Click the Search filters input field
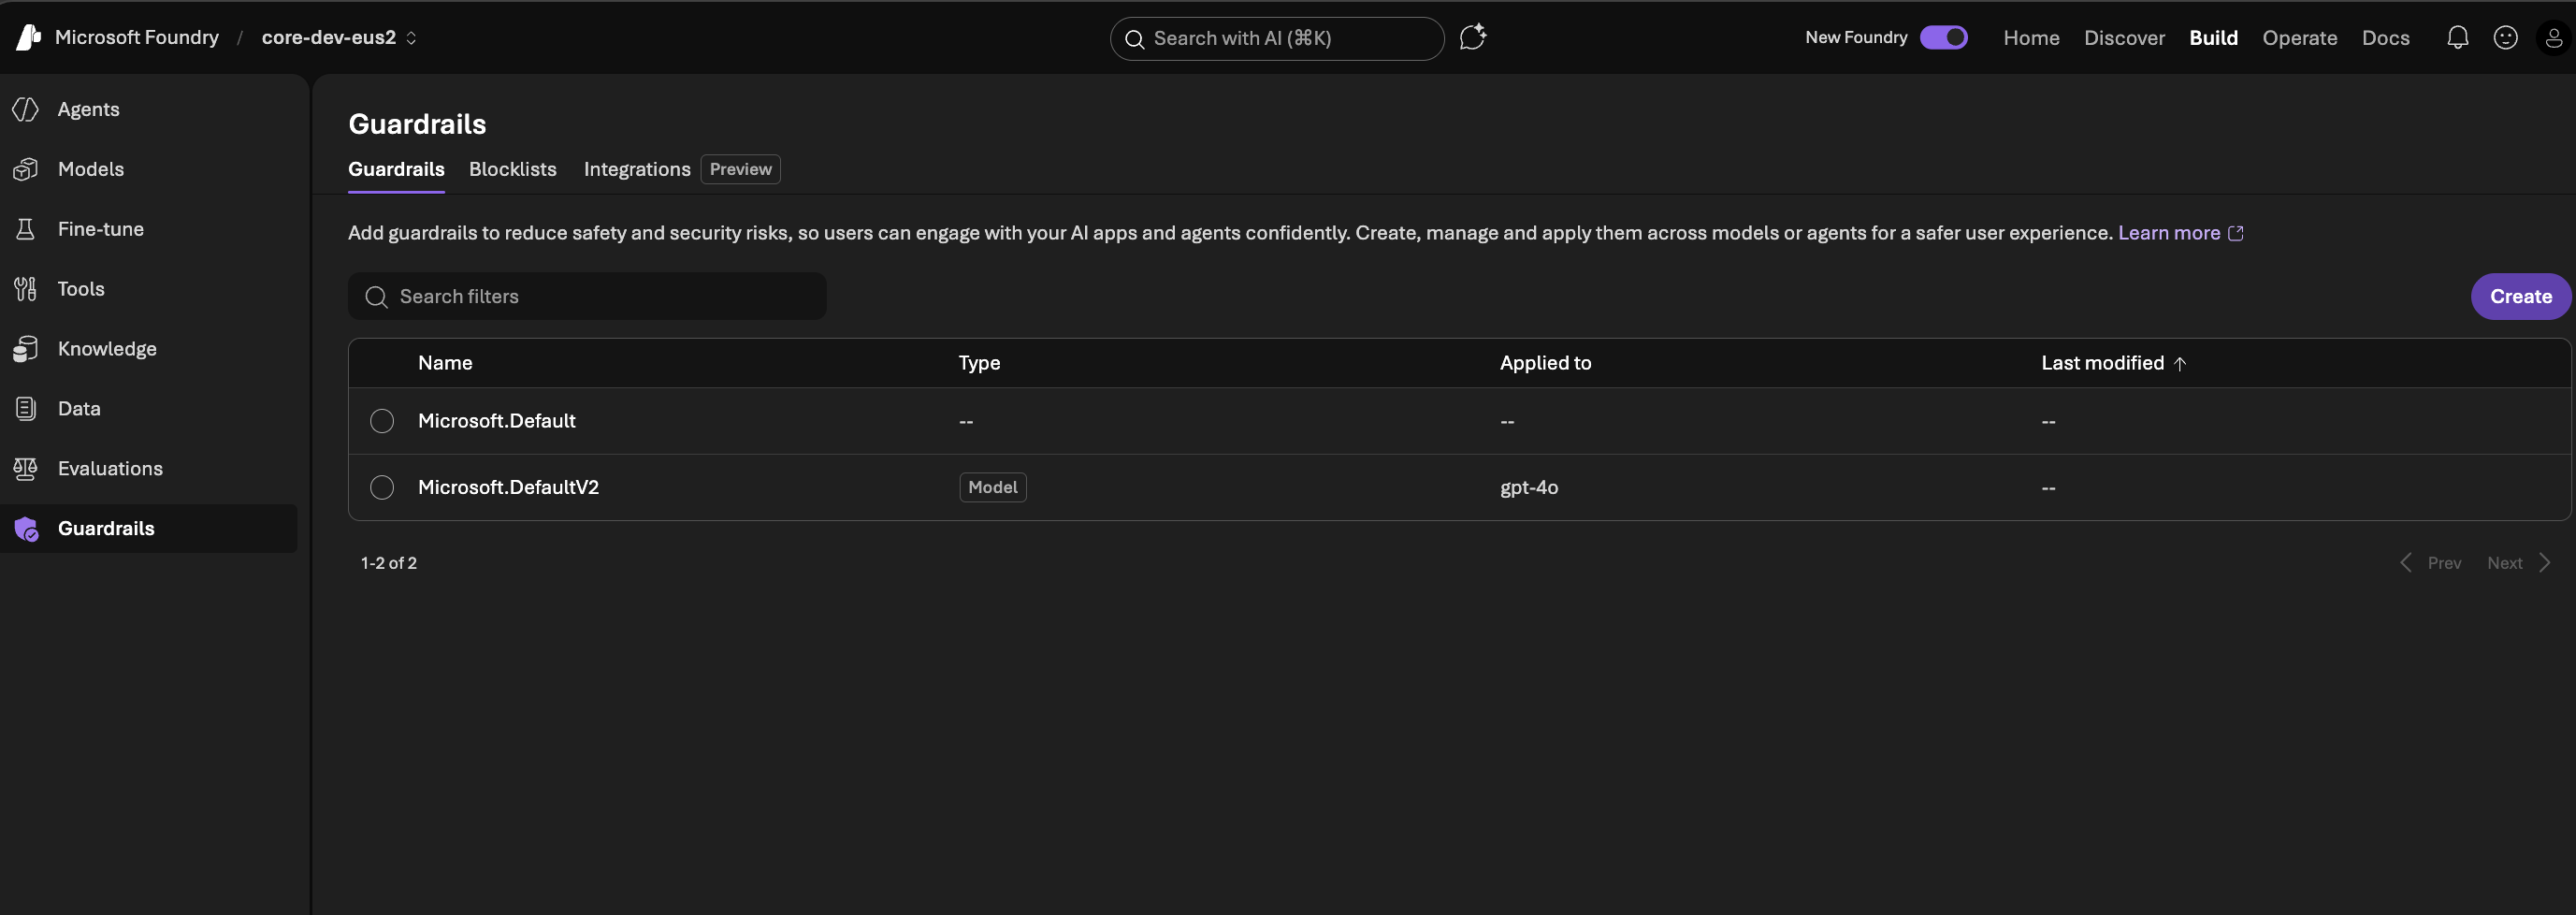 coord(587,297)
